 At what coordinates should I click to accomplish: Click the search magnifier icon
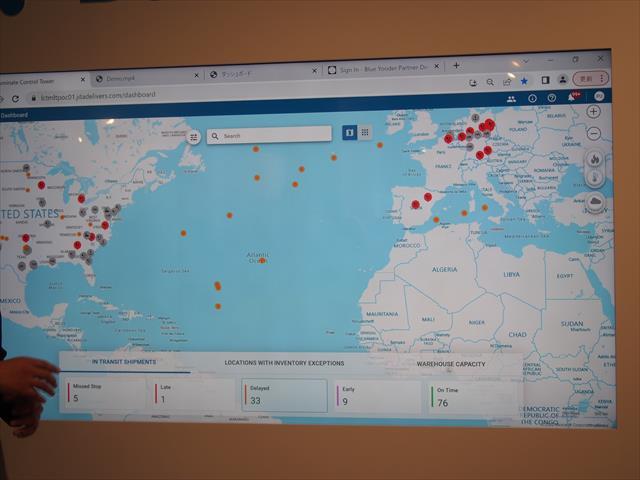pos(215,136)
